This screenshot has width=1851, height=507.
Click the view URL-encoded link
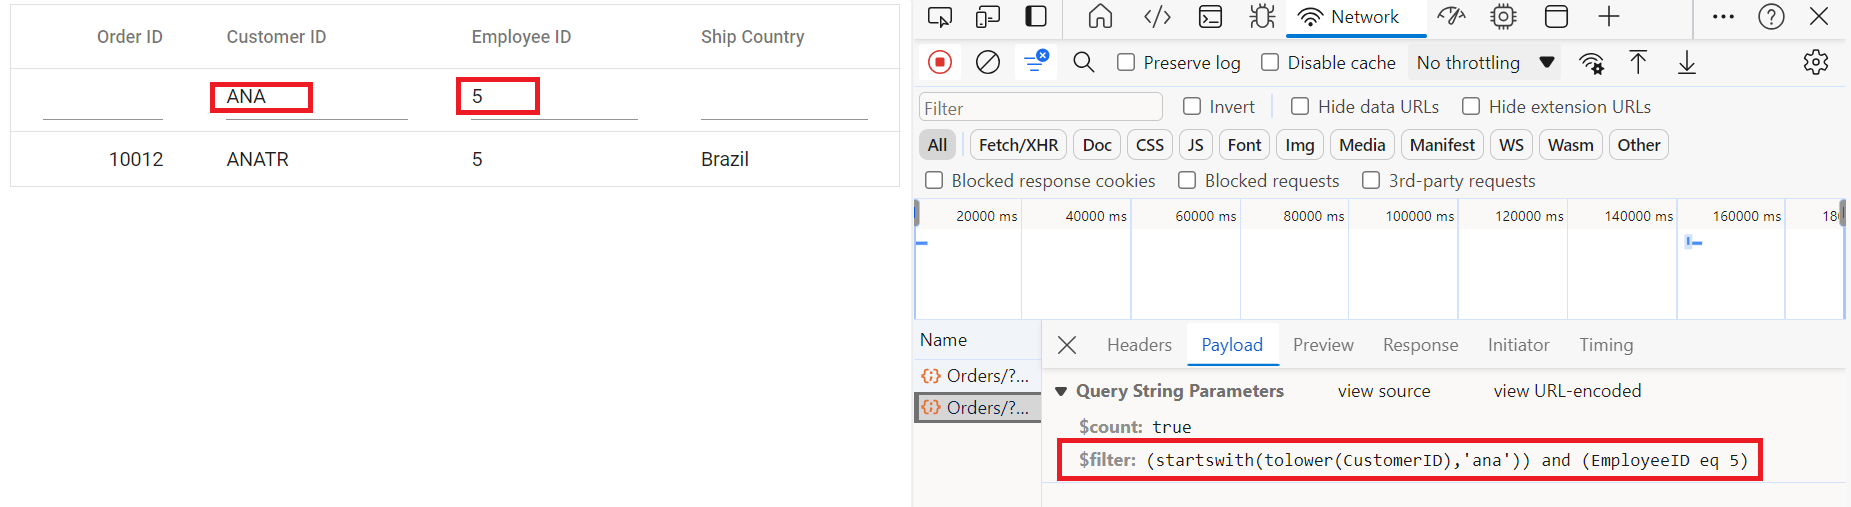(1567, 391)
